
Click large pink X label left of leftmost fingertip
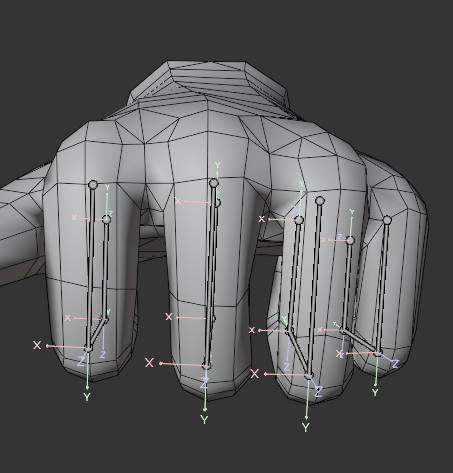tap(37, 345)
